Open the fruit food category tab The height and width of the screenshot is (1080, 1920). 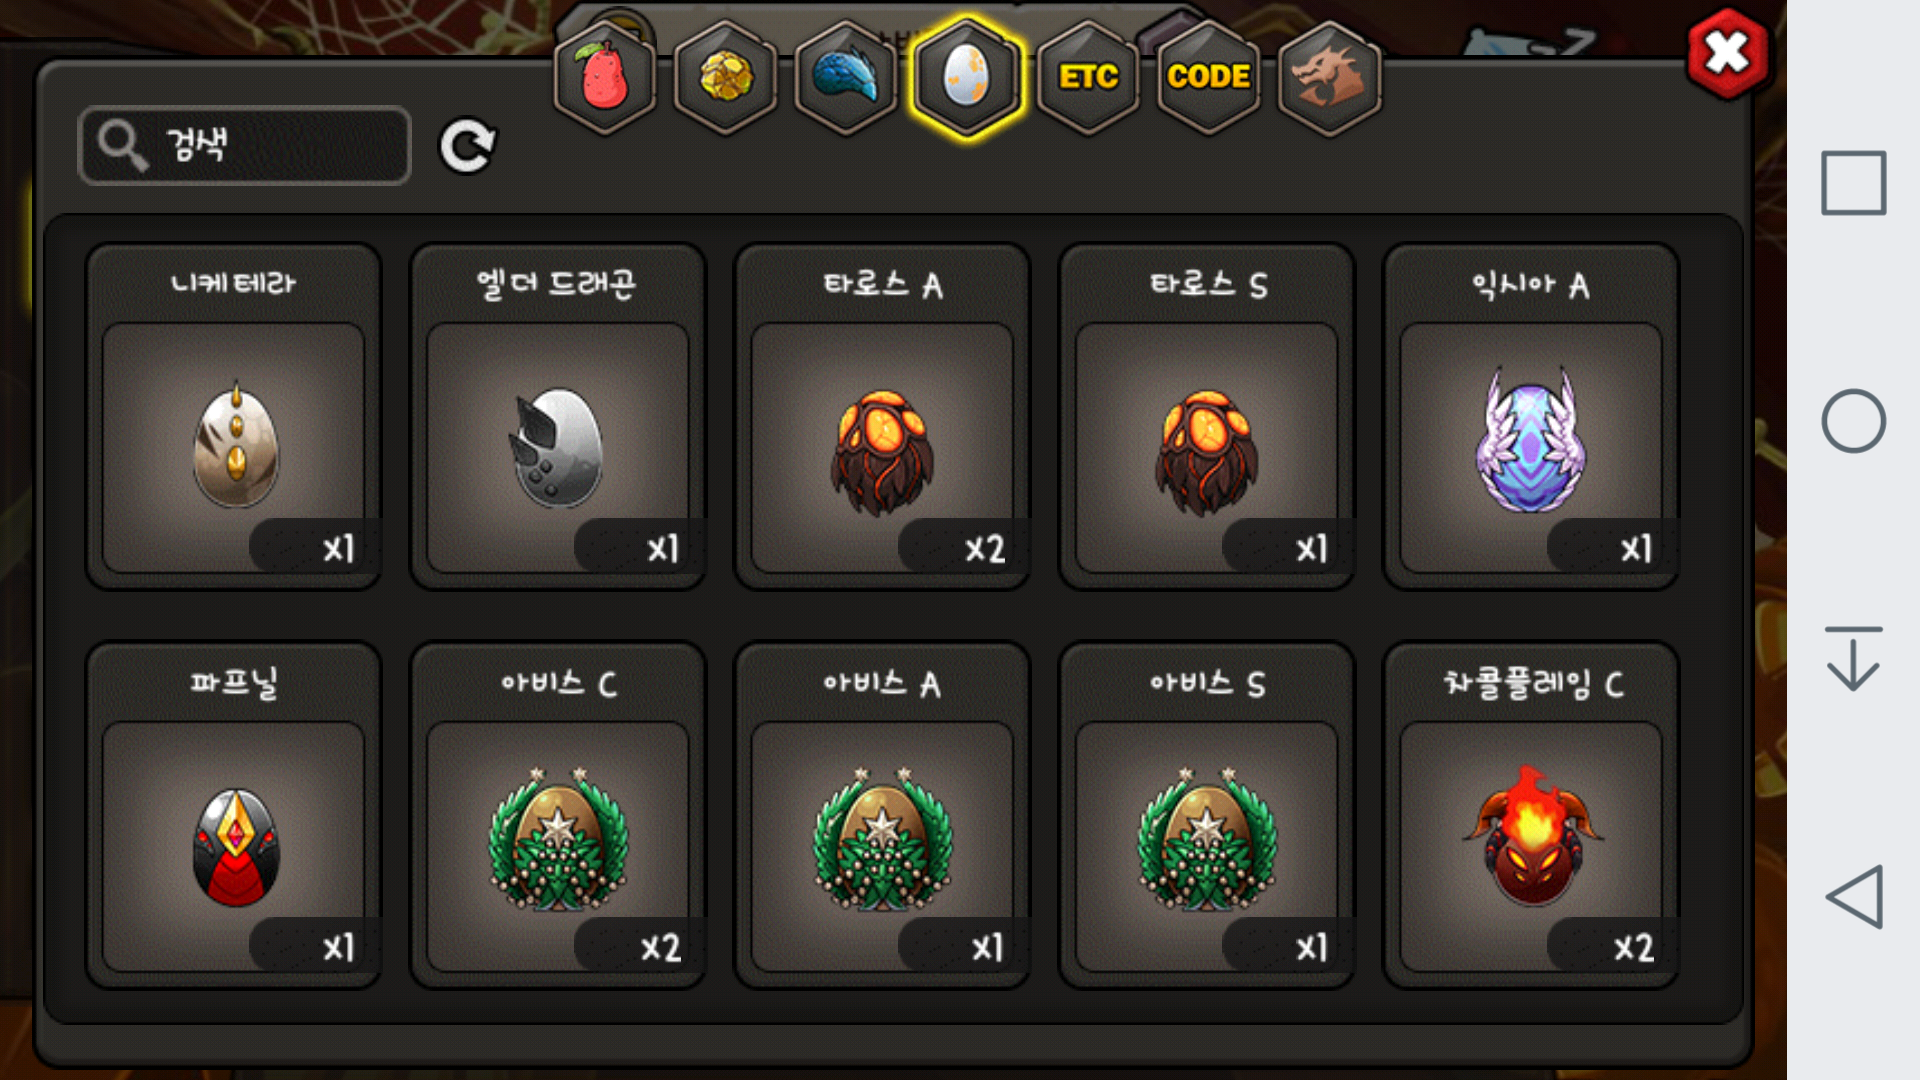pos(605,77)
